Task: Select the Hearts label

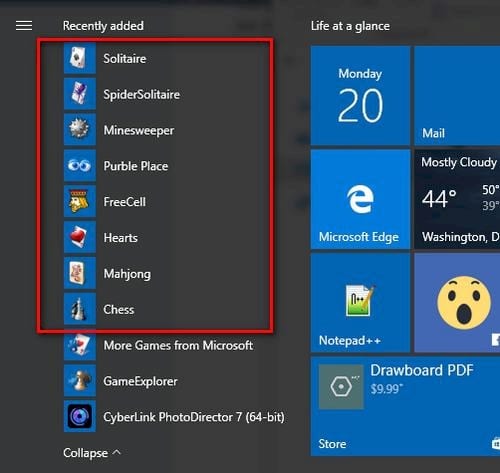Action: [x=121, y=238]
